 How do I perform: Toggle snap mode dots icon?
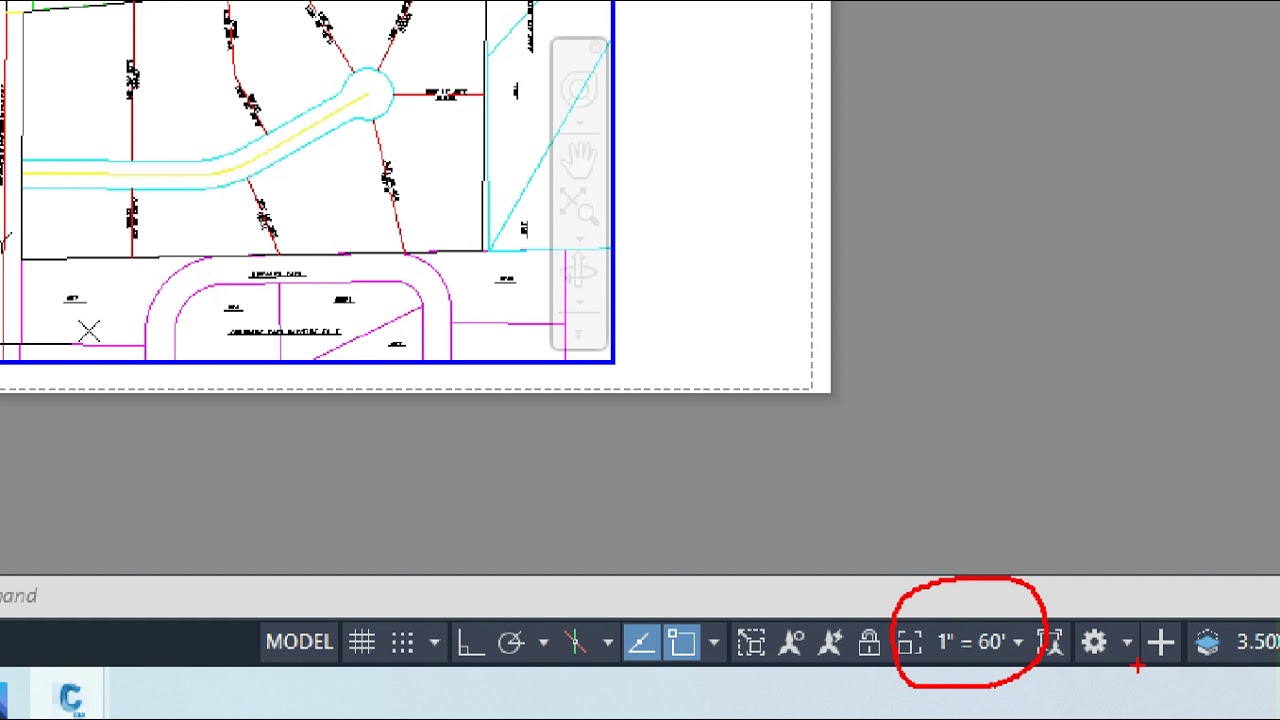coord(403,642)
